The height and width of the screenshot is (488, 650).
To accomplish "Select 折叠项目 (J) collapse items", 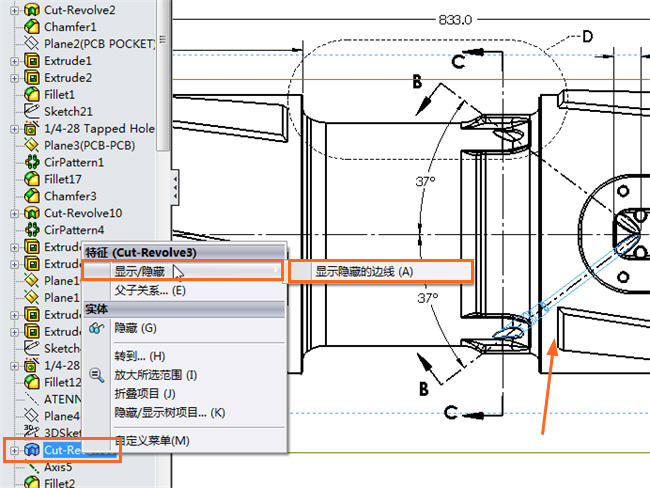I will 146,393.
